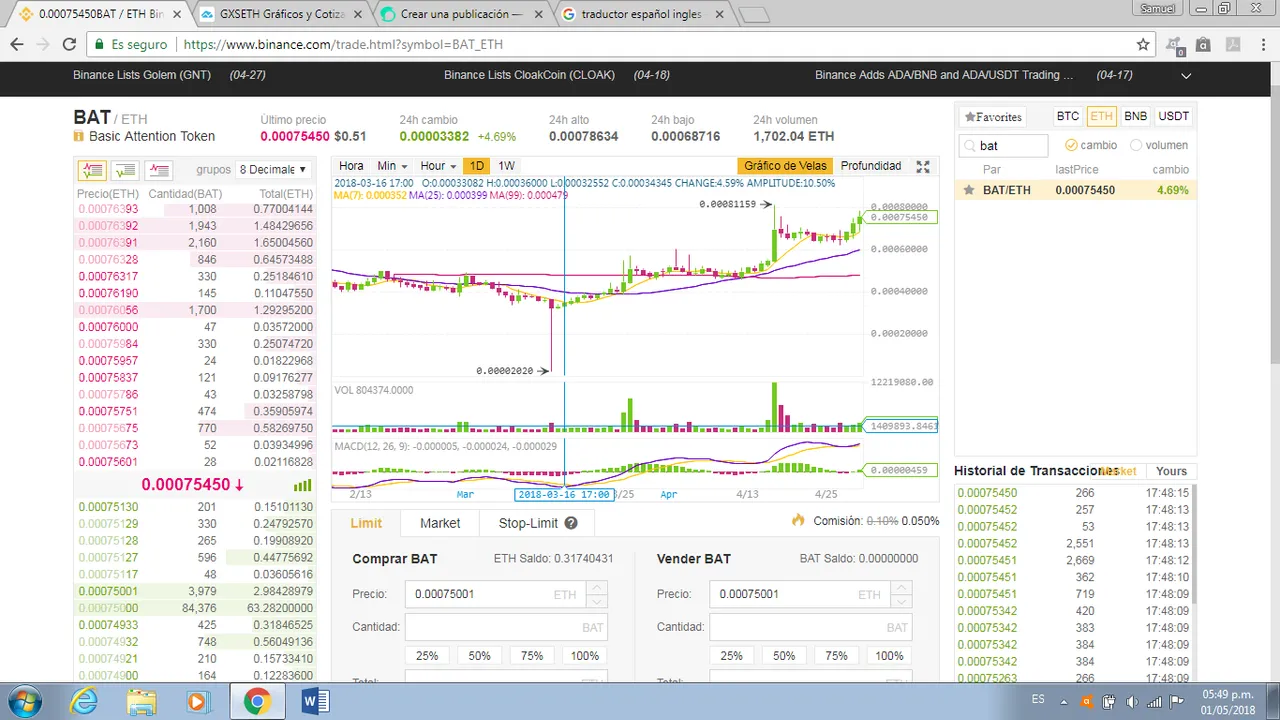The width and height of the screenshot is (1280, 720).
Task: Click buy order row price 0.00075001
Action: click(195, 591)
